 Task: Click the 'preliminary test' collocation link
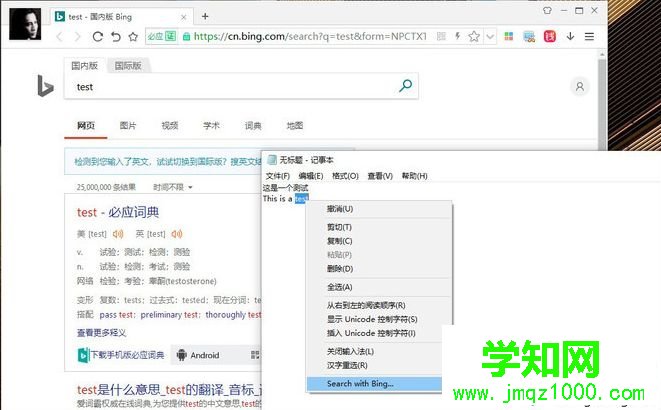[169, 315]
